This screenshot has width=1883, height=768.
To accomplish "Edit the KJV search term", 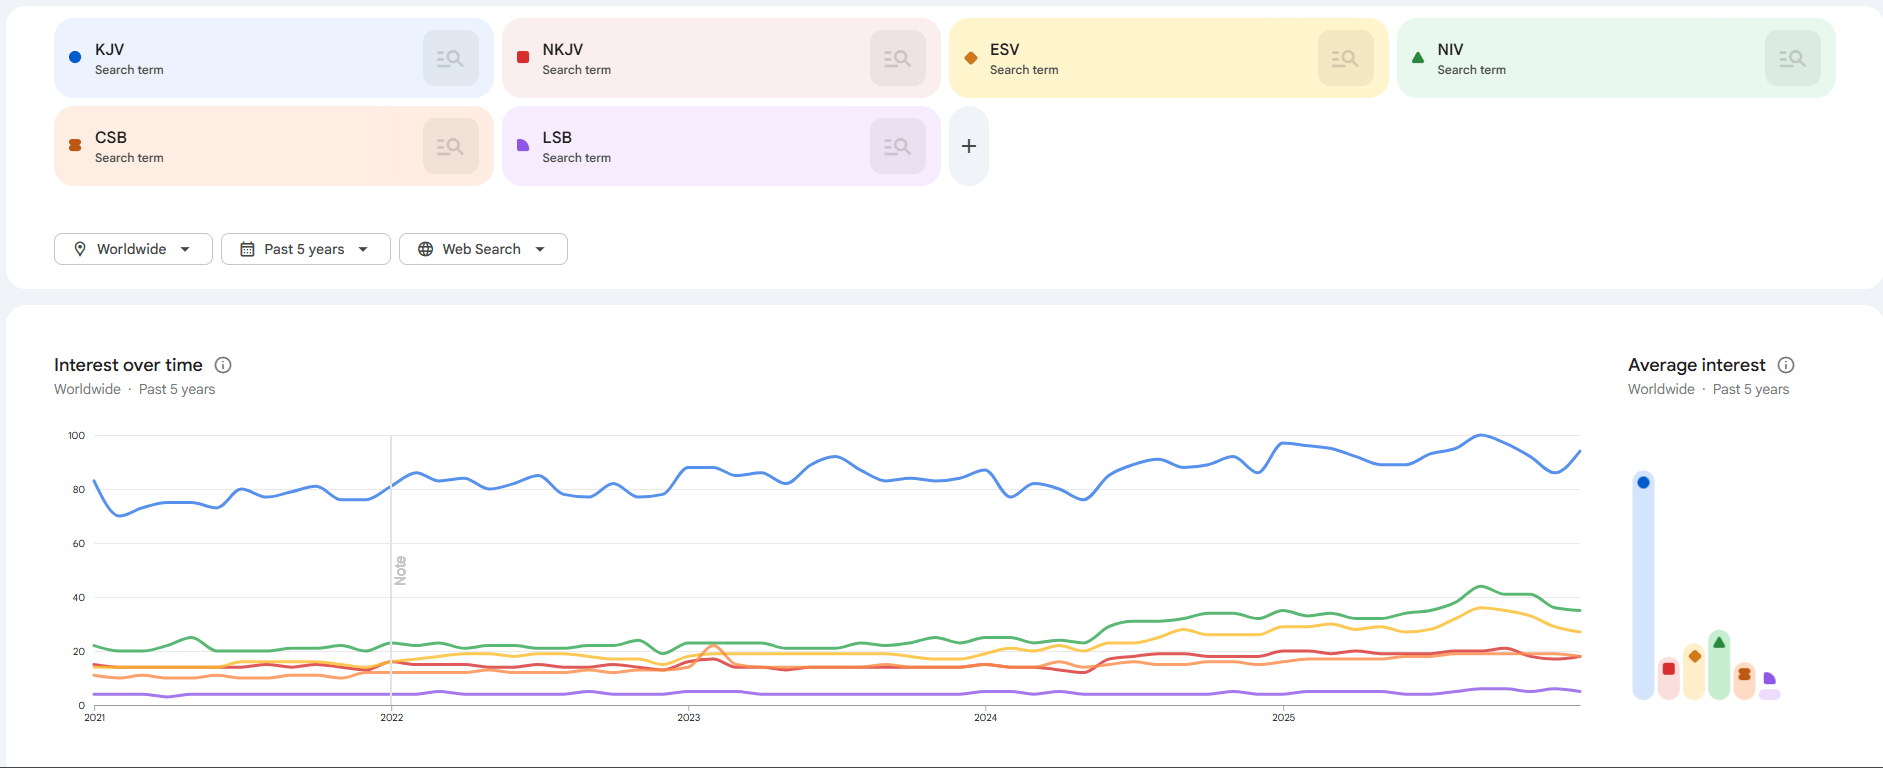I will (x=110, y=49).
